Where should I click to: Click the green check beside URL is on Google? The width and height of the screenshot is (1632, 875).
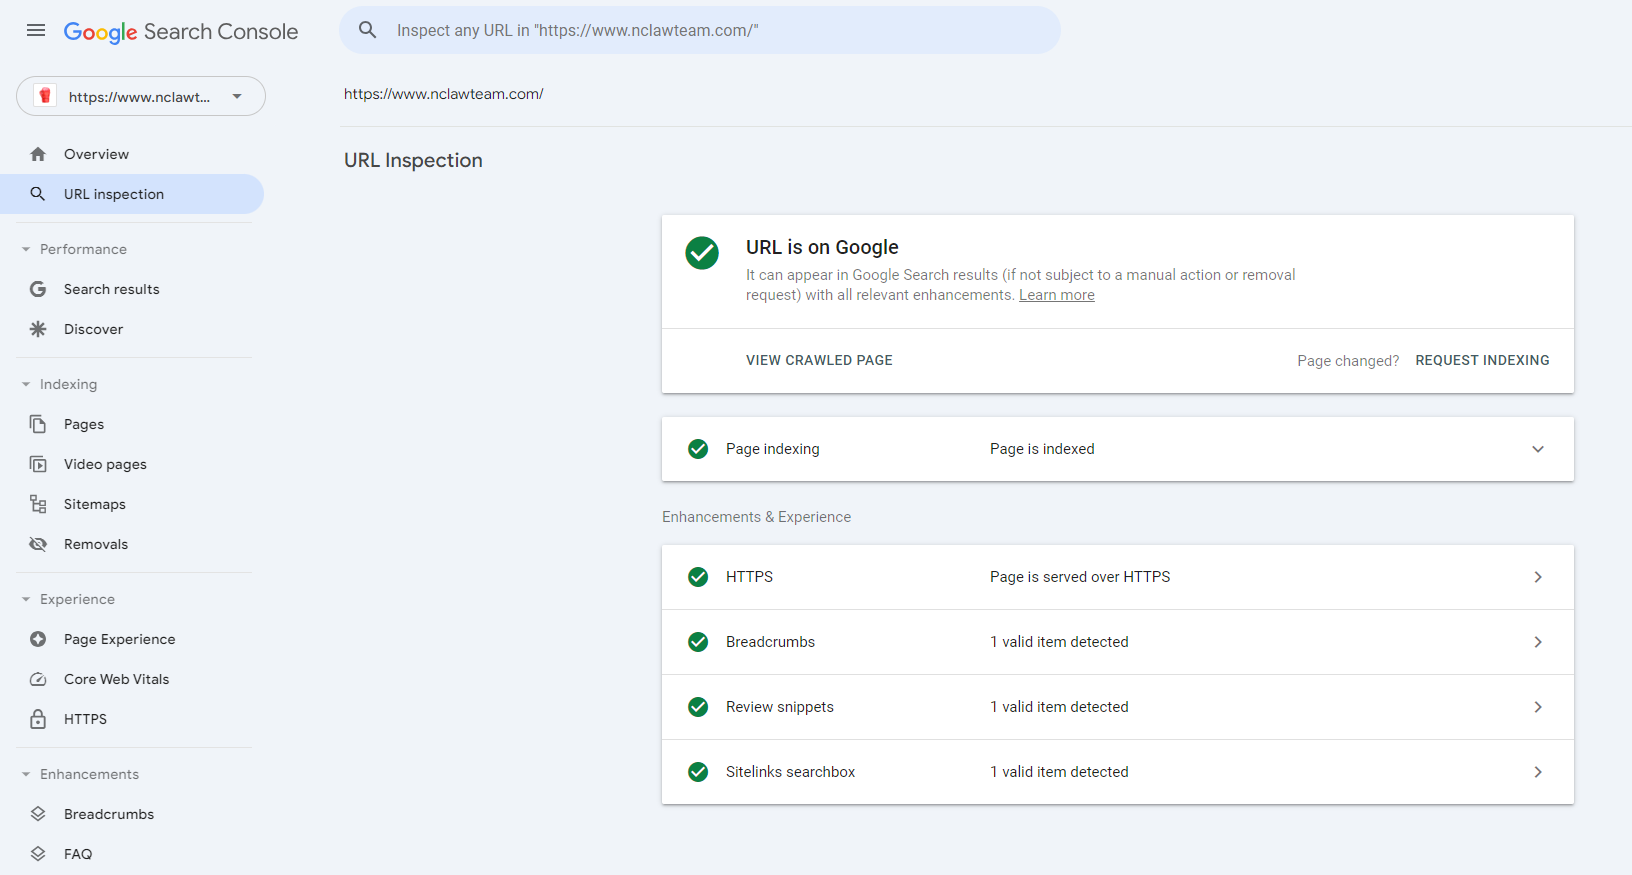[x=702, y=253]
